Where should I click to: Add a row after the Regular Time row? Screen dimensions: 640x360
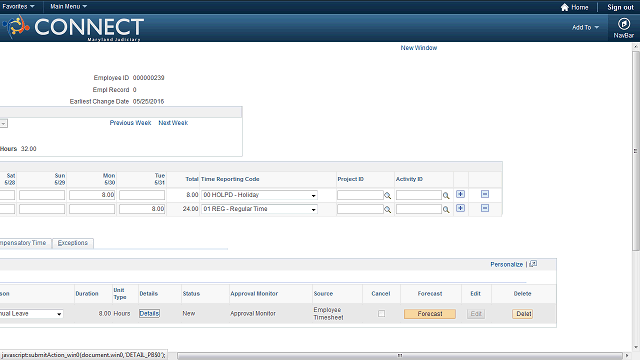(460, 208)
